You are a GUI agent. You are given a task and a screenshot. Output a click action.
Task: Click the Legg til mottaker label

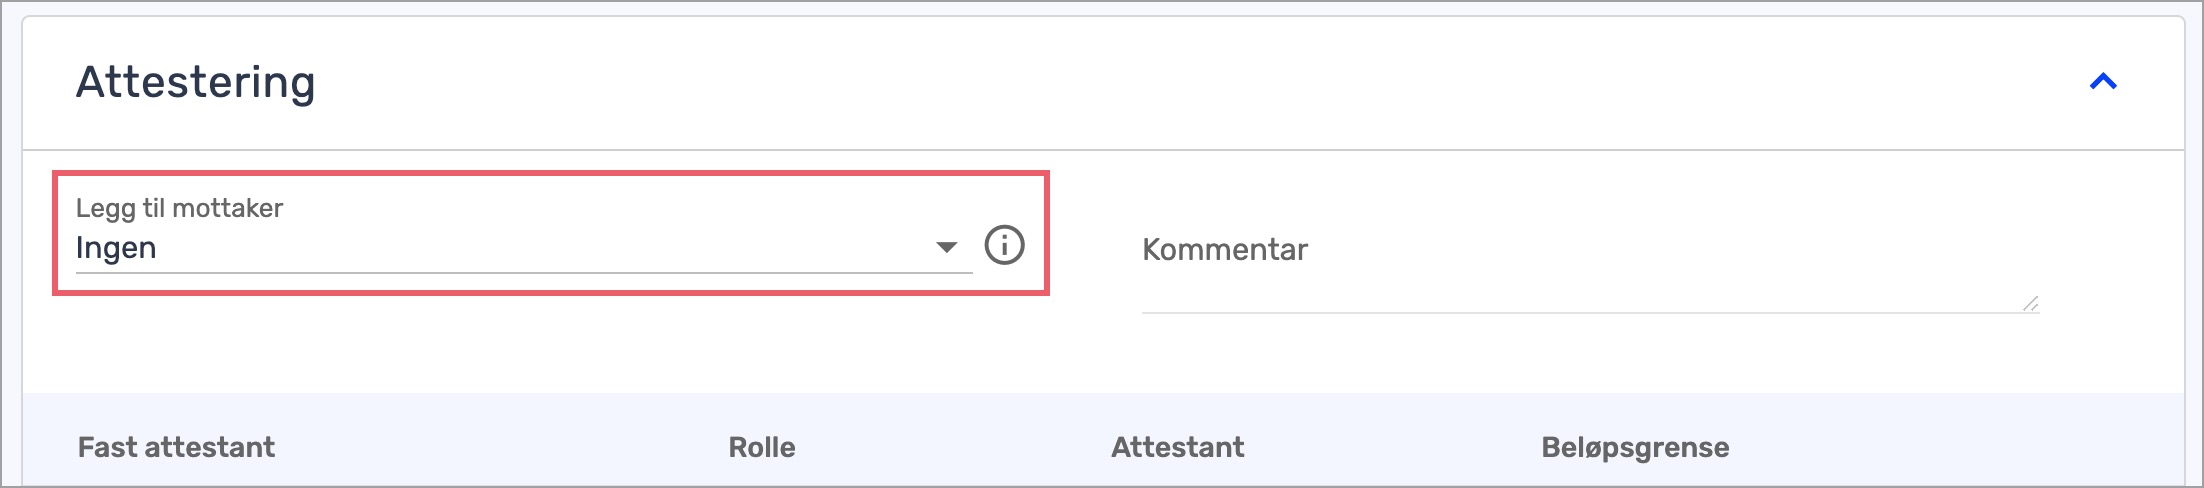(x=180, y=208)
